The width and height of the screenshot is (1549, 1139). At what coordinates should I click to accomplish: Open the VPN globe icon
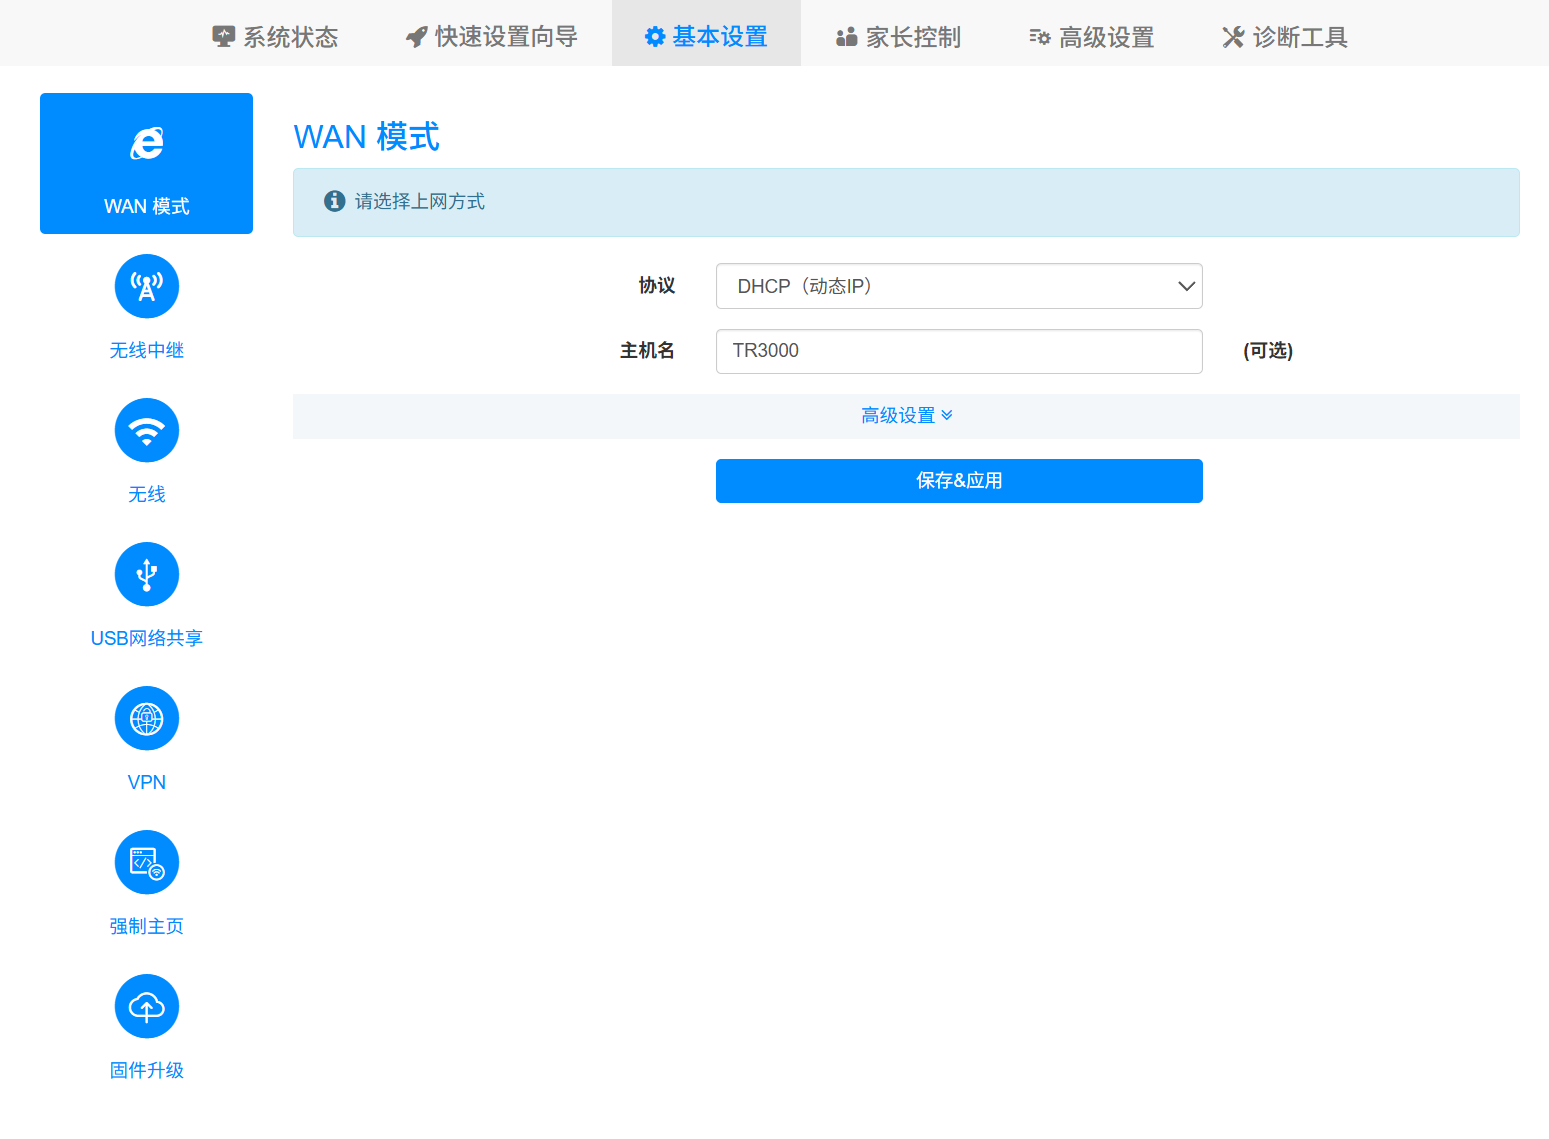click(146, 718)
